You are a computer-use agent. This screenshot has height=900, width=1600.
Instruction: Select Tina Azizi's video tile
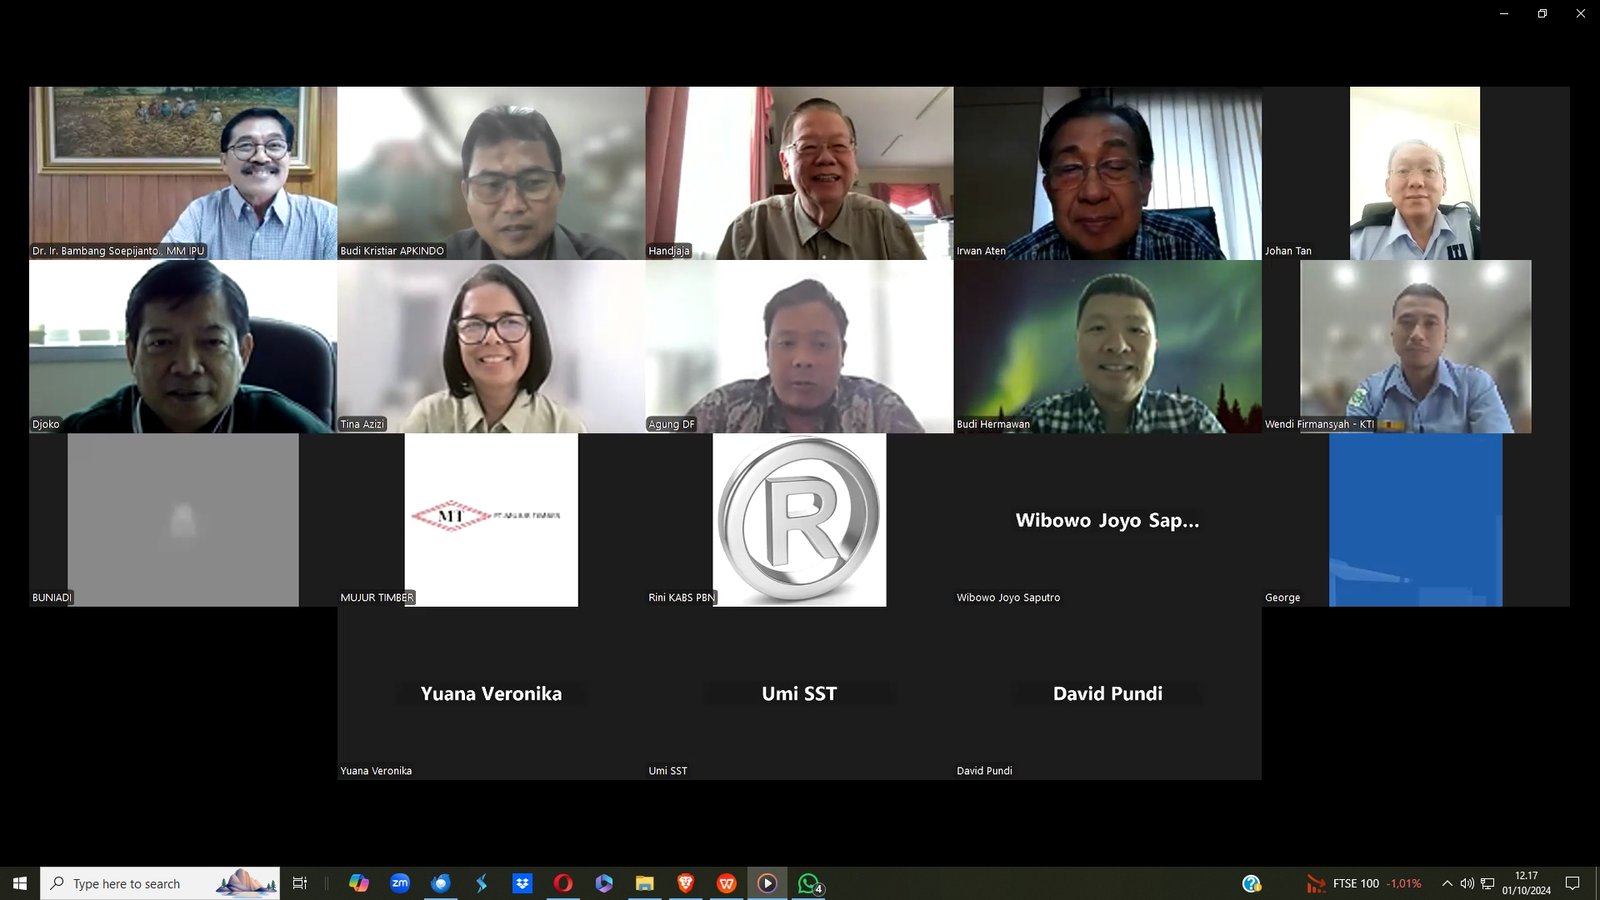[x=491, y=346]
